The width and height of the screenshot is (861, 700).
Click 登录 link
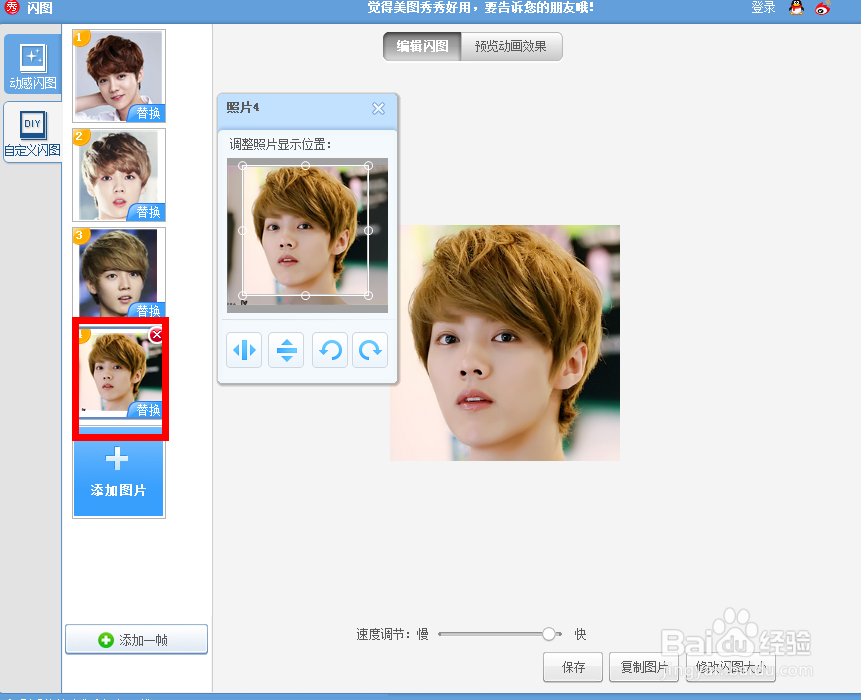[x=763, y=8]
